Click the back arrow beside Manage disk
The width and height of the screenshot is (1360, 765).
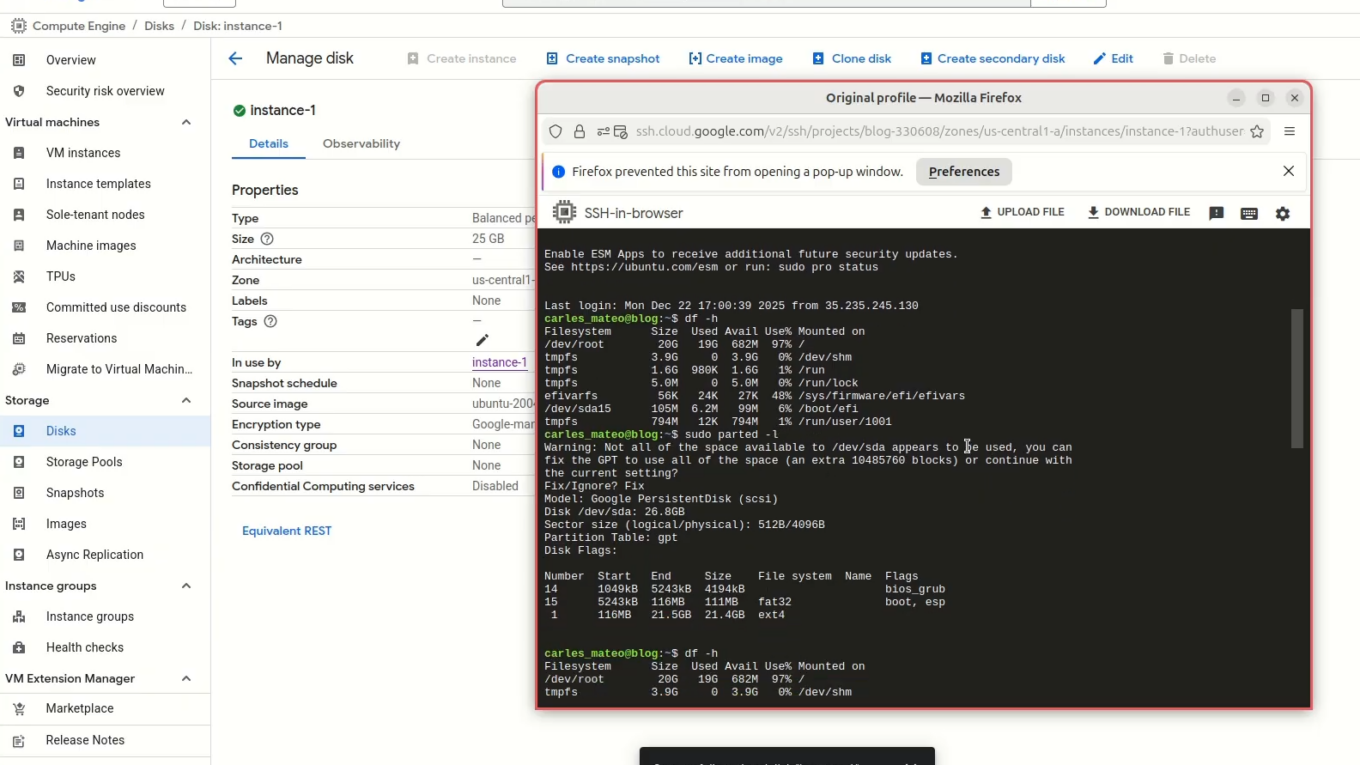pos(235,59)
